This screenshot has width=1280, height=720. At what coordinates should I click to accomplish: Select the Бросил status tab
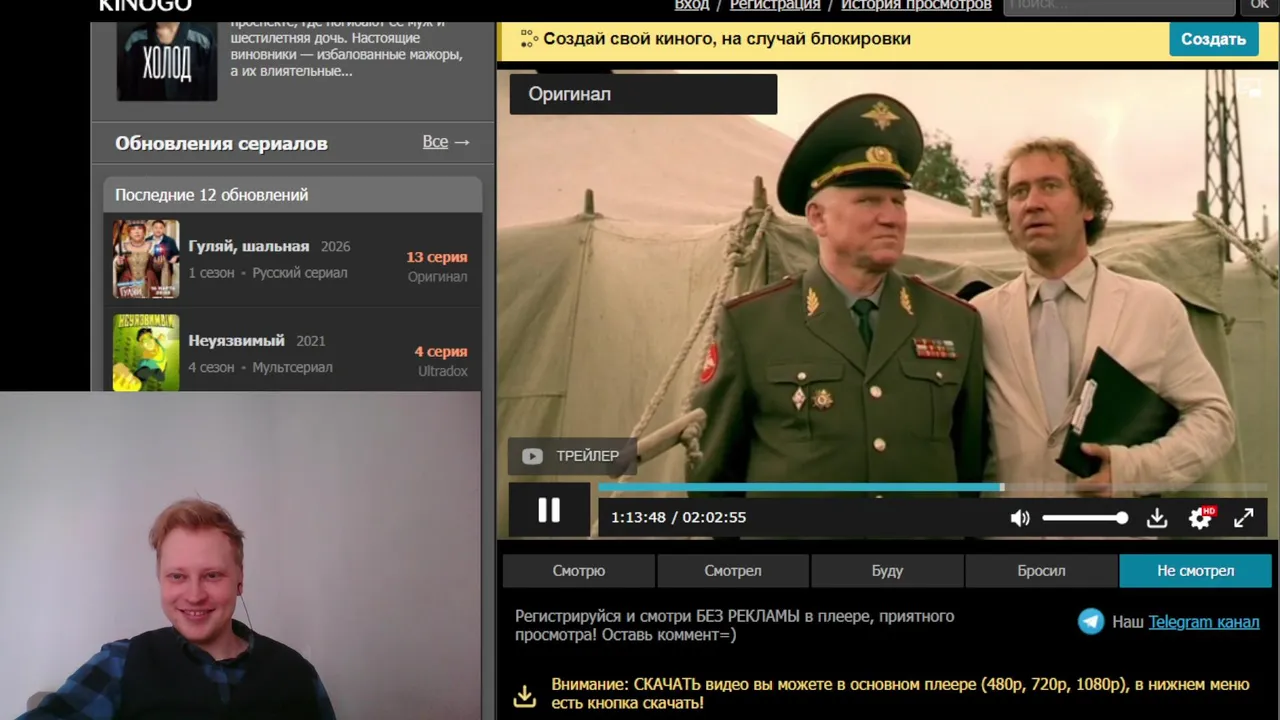tap(1041, 571)
